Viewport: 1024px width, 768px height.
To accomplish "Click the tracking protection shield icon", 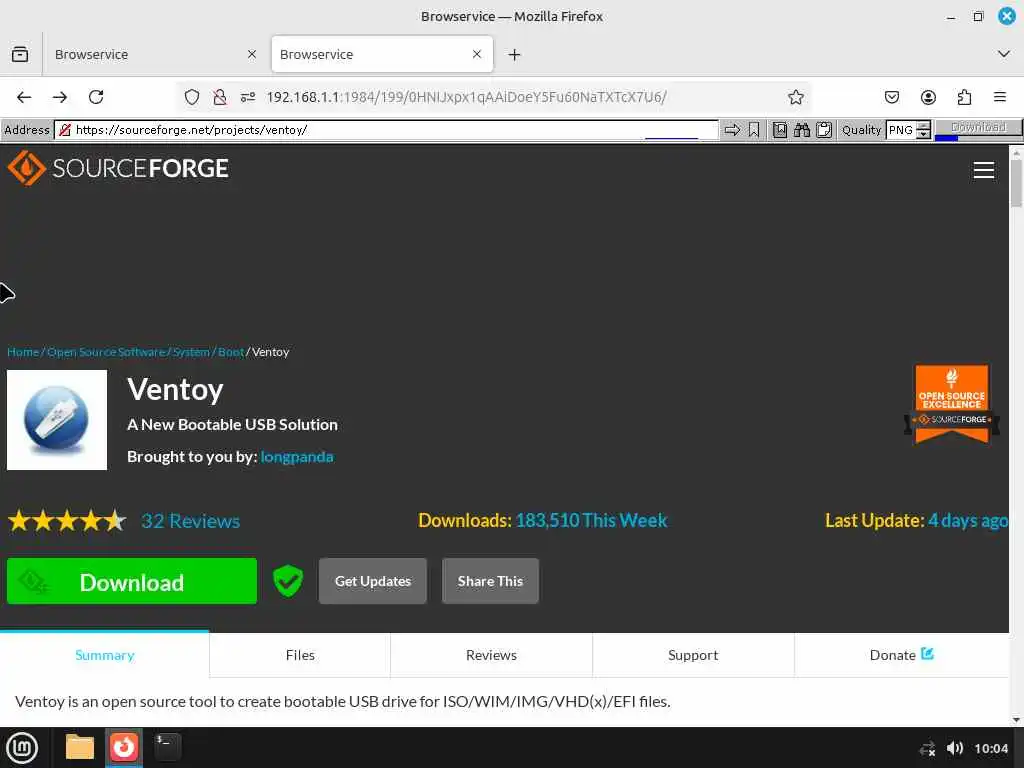I will click(x=191, y=97).
